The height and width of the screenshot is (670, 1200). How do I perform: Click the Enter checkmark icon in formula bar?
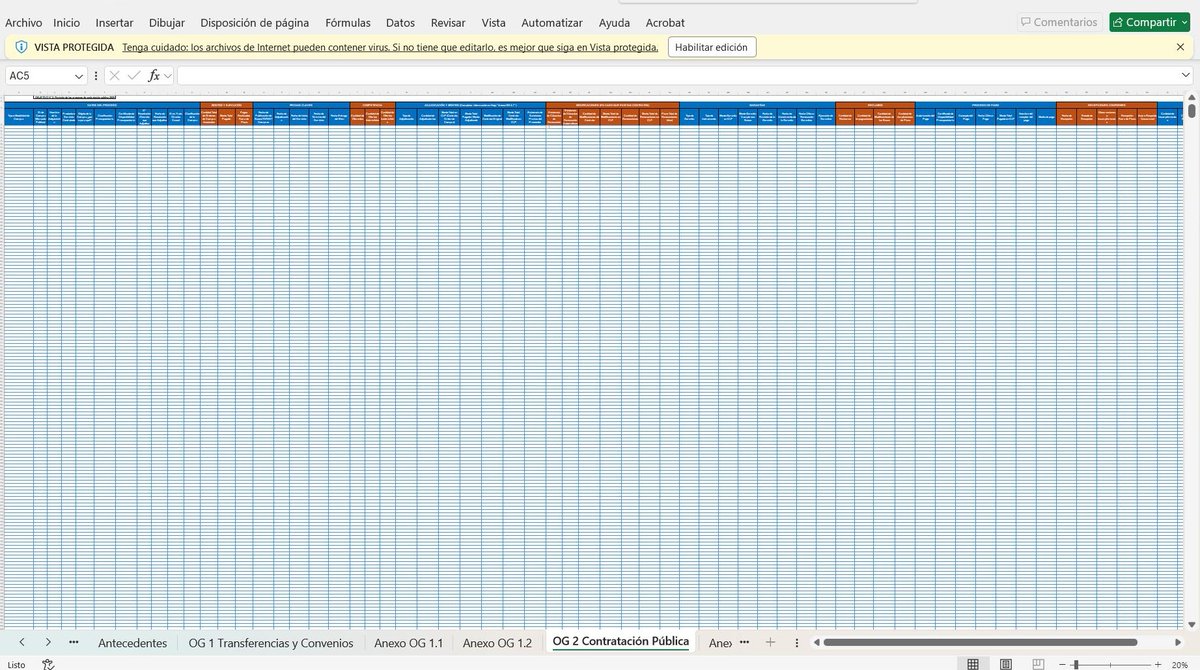click(134, 76)
